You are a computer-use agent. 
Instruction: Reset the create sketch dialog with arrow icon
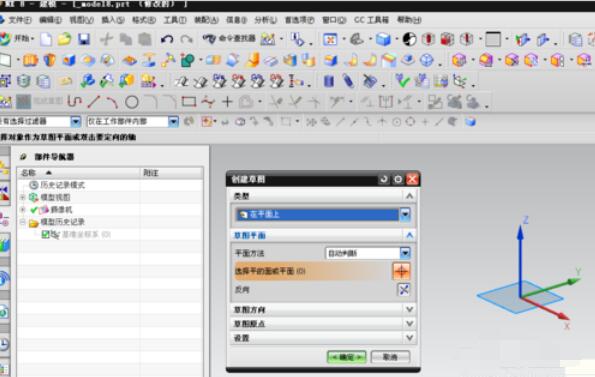pos(384,179)
